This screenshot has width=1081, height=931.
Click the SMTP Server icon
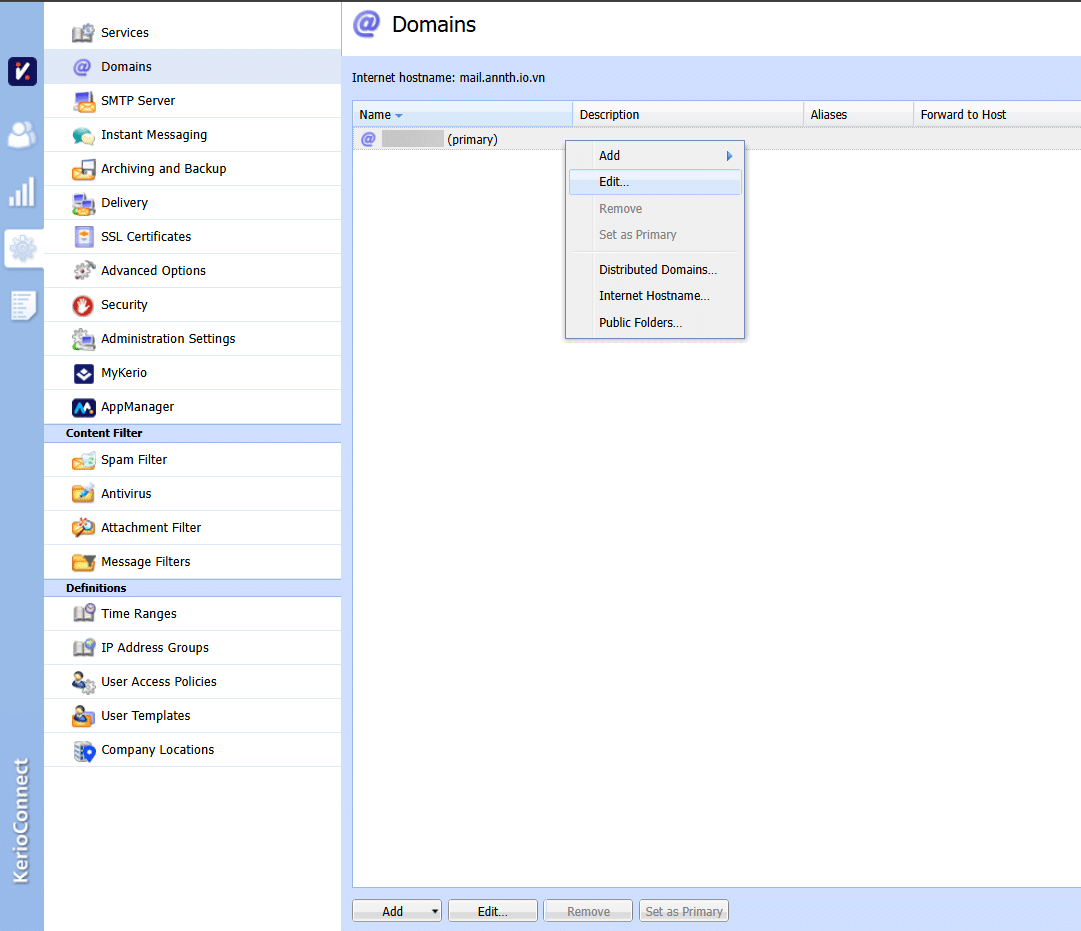click(84, 101)
